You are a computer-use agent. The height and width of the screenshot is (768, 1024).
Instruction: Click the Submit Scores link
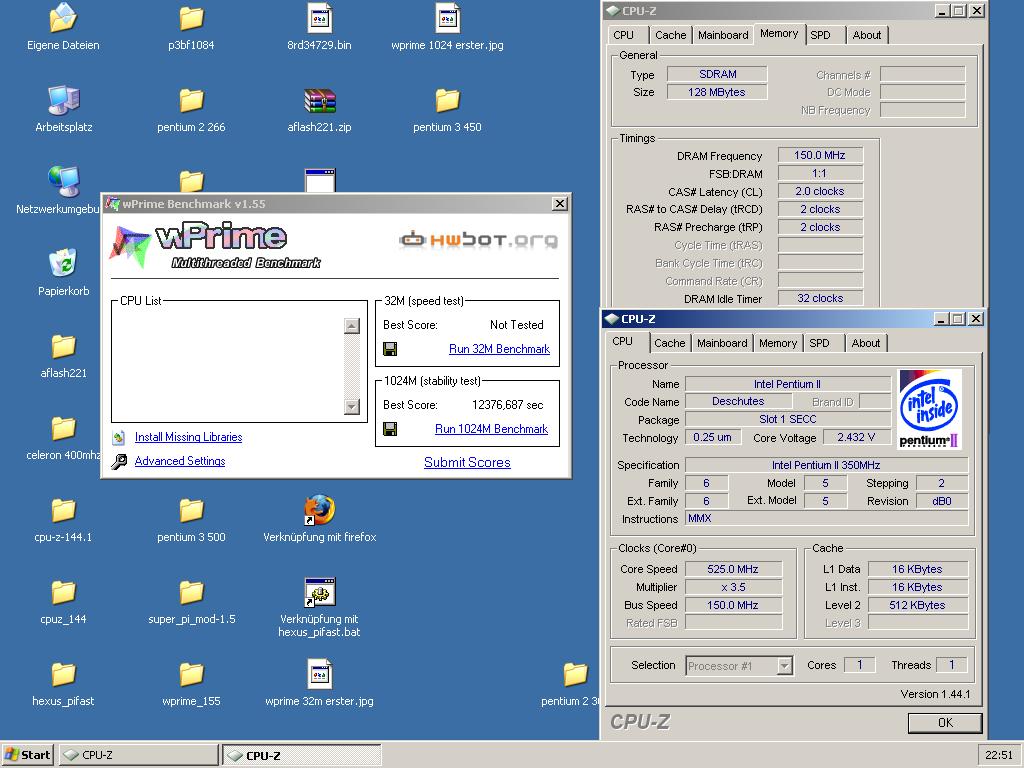point(467,462)
